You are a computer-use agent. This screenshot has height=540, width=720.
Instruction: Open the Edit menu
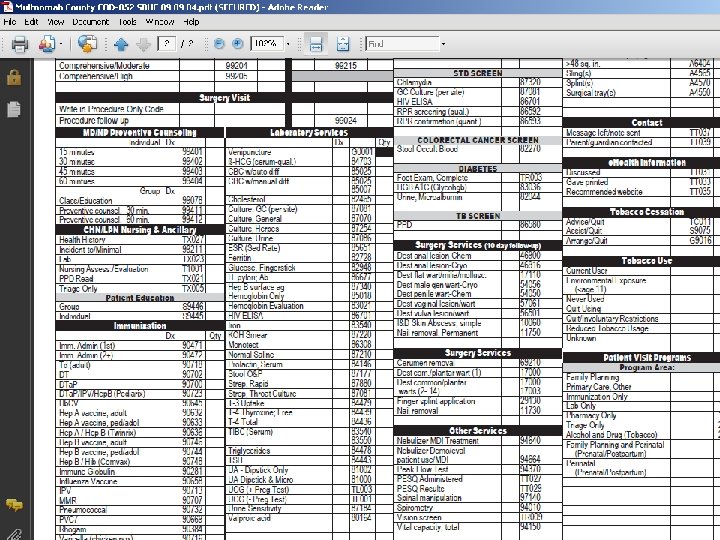pos(31,22)
